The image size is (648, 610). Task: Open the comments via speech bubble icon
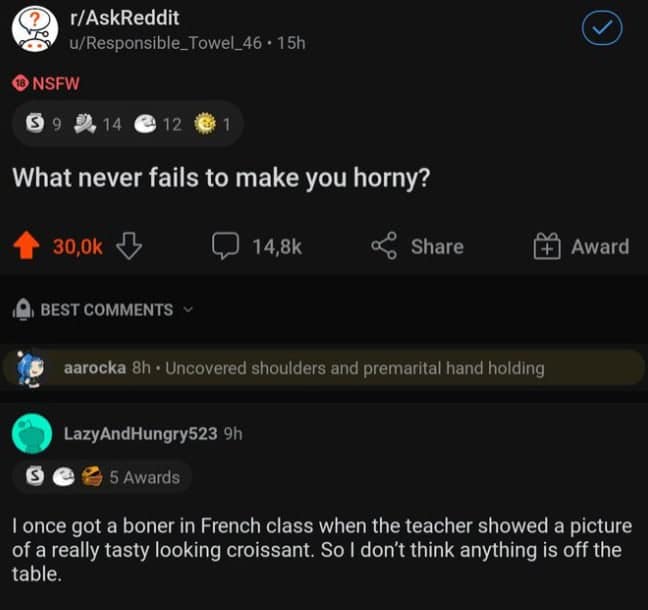[225, 246]
